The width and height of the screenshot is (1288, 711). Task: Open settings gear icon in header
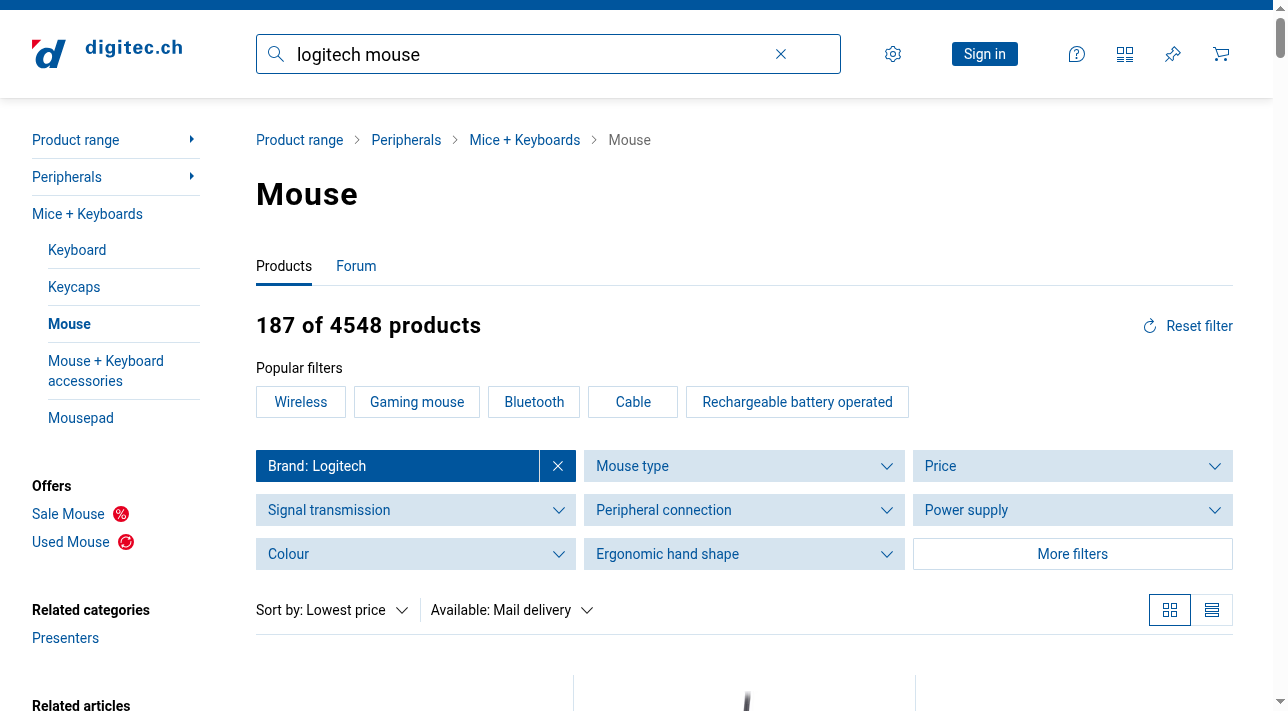pos(893,54)
